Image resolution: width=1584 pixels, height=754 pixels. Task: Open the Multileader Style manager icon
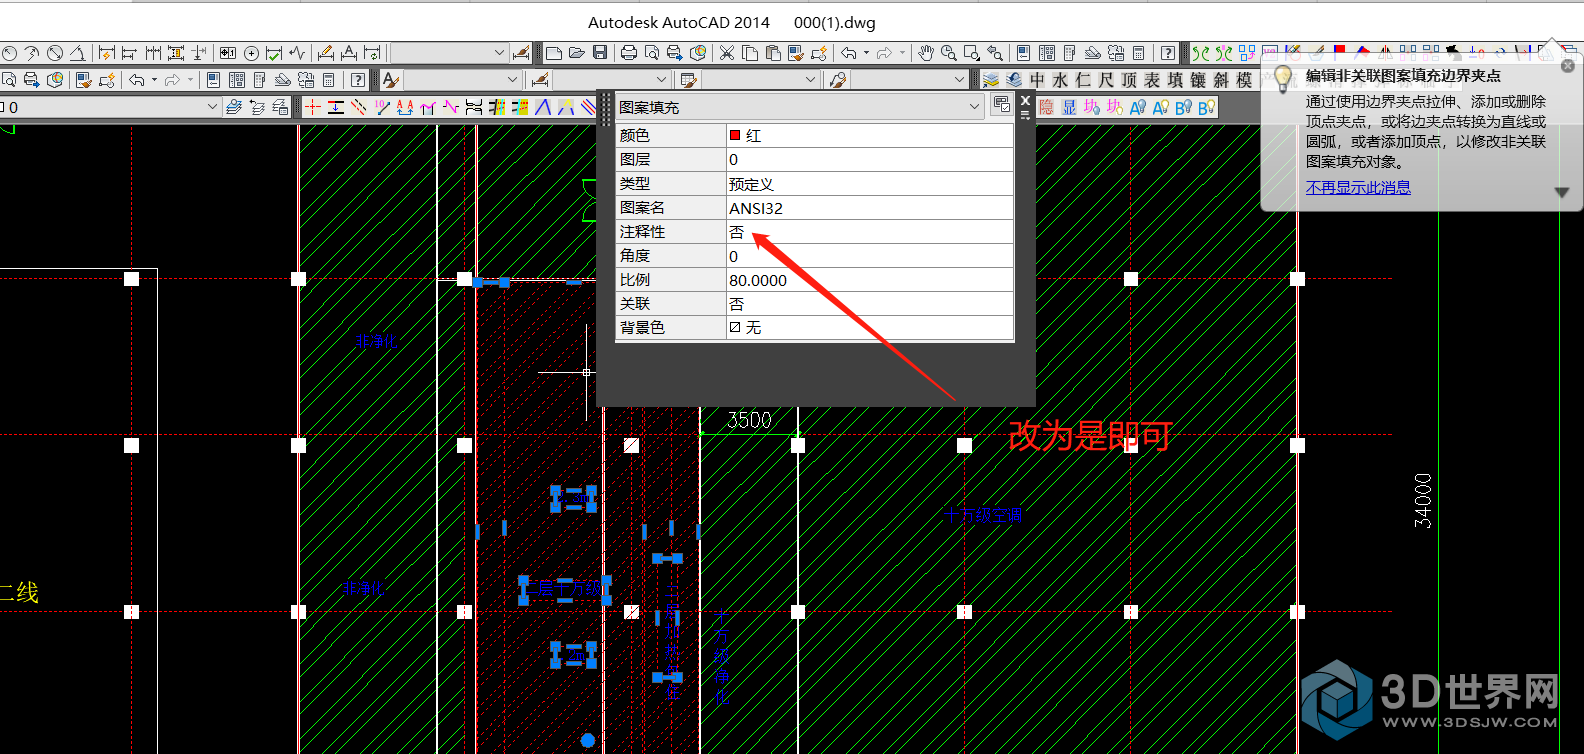(838, 80)
